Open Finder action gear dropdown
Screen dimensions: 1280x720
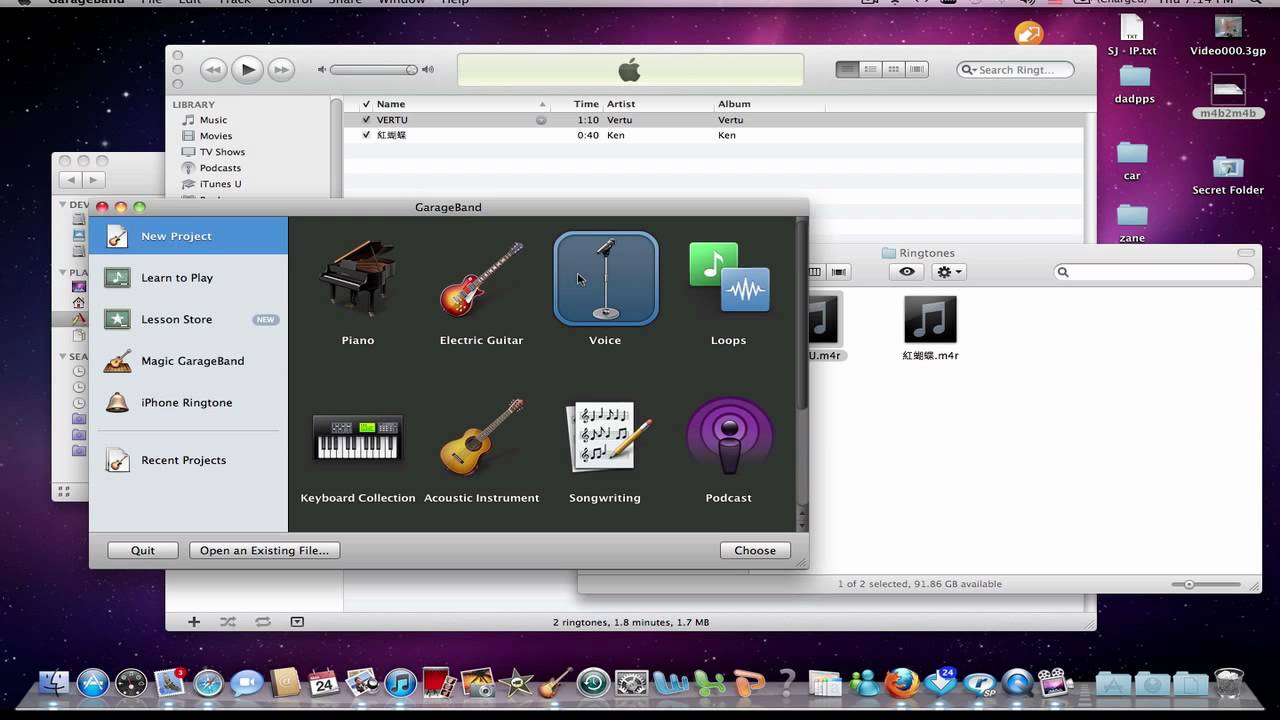coord(948,272)
